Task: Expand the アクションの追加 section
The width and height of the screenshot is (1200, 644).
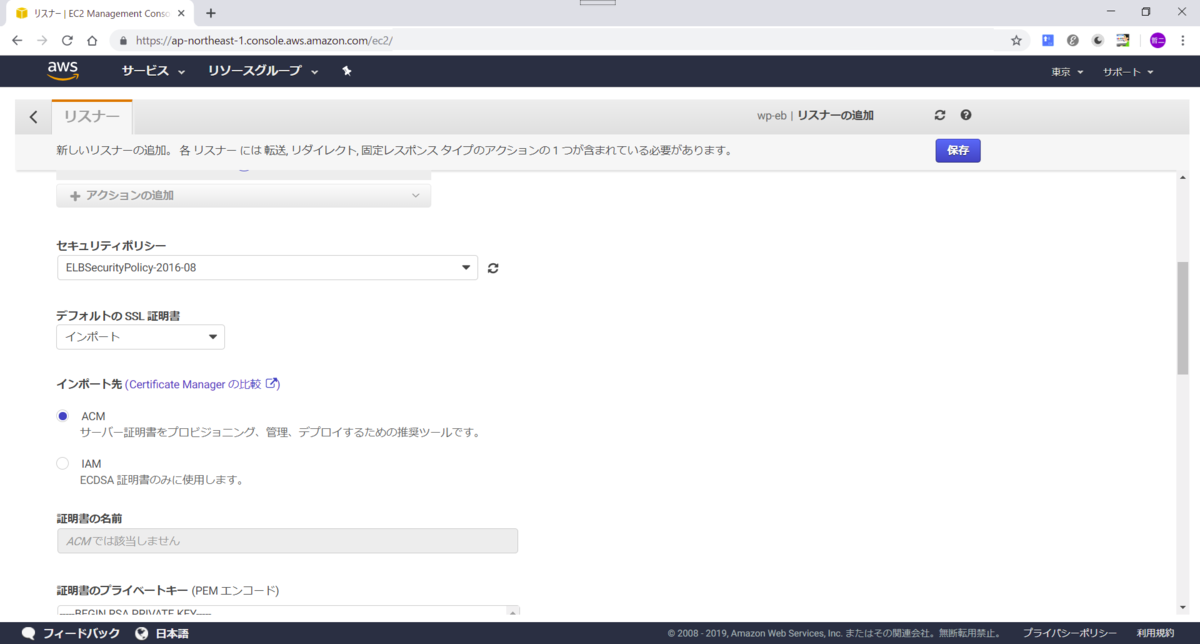Action: click(x=243, y=195)
